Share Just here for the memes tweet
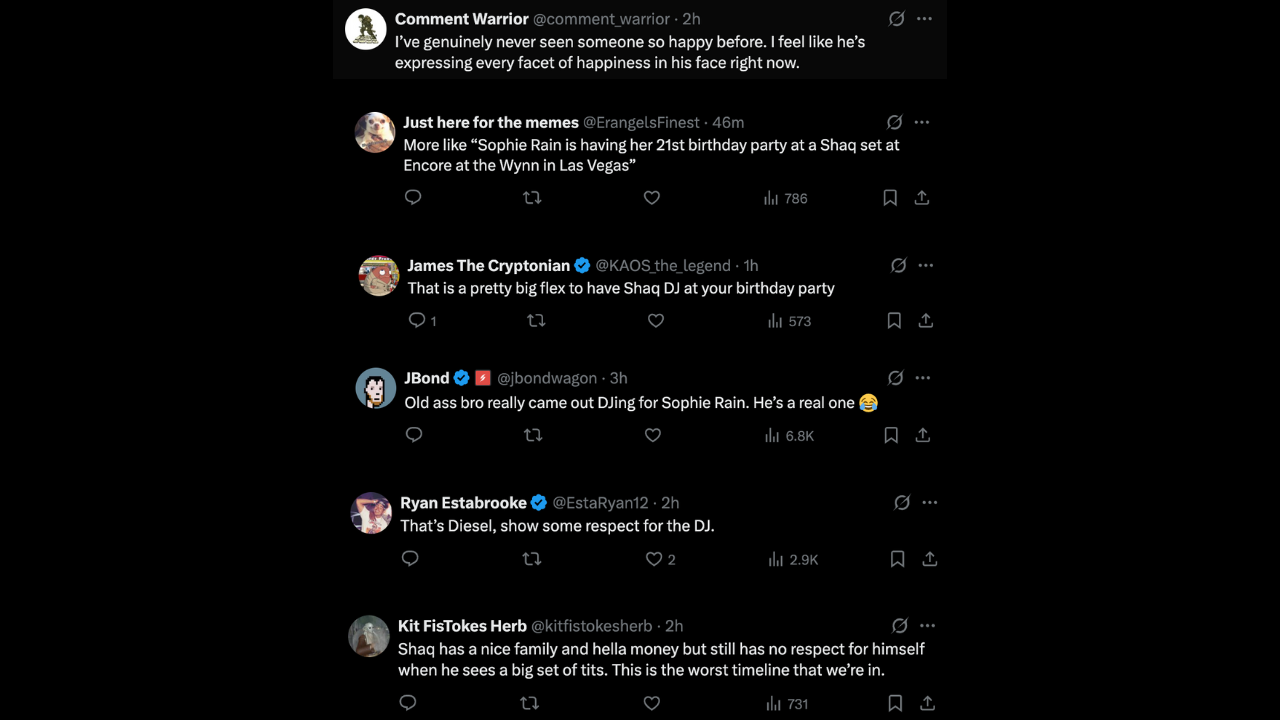 tap(922, 198)
